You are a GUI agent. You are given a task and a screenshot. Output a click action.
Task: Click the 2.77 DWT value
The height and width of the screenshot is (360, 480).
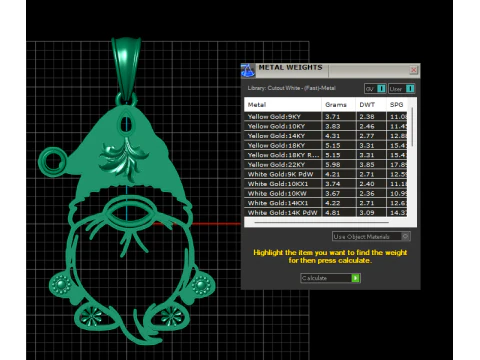(367, 136)
